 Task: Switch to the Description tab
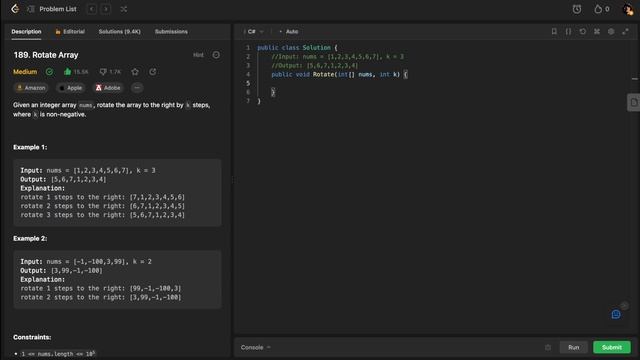[26, 31]
